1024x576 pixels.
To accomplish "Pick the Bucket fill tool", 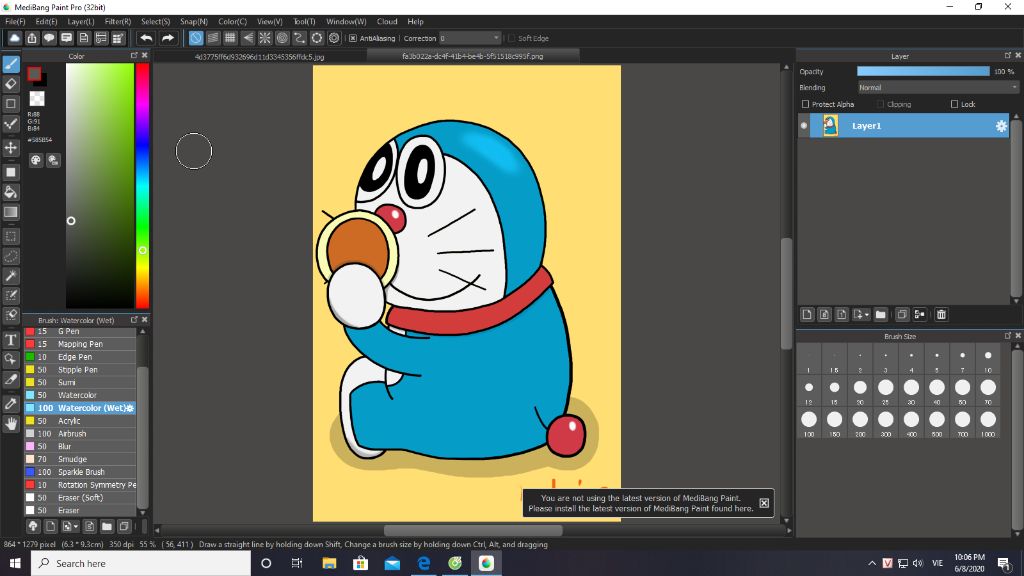I will coord(11,191).
